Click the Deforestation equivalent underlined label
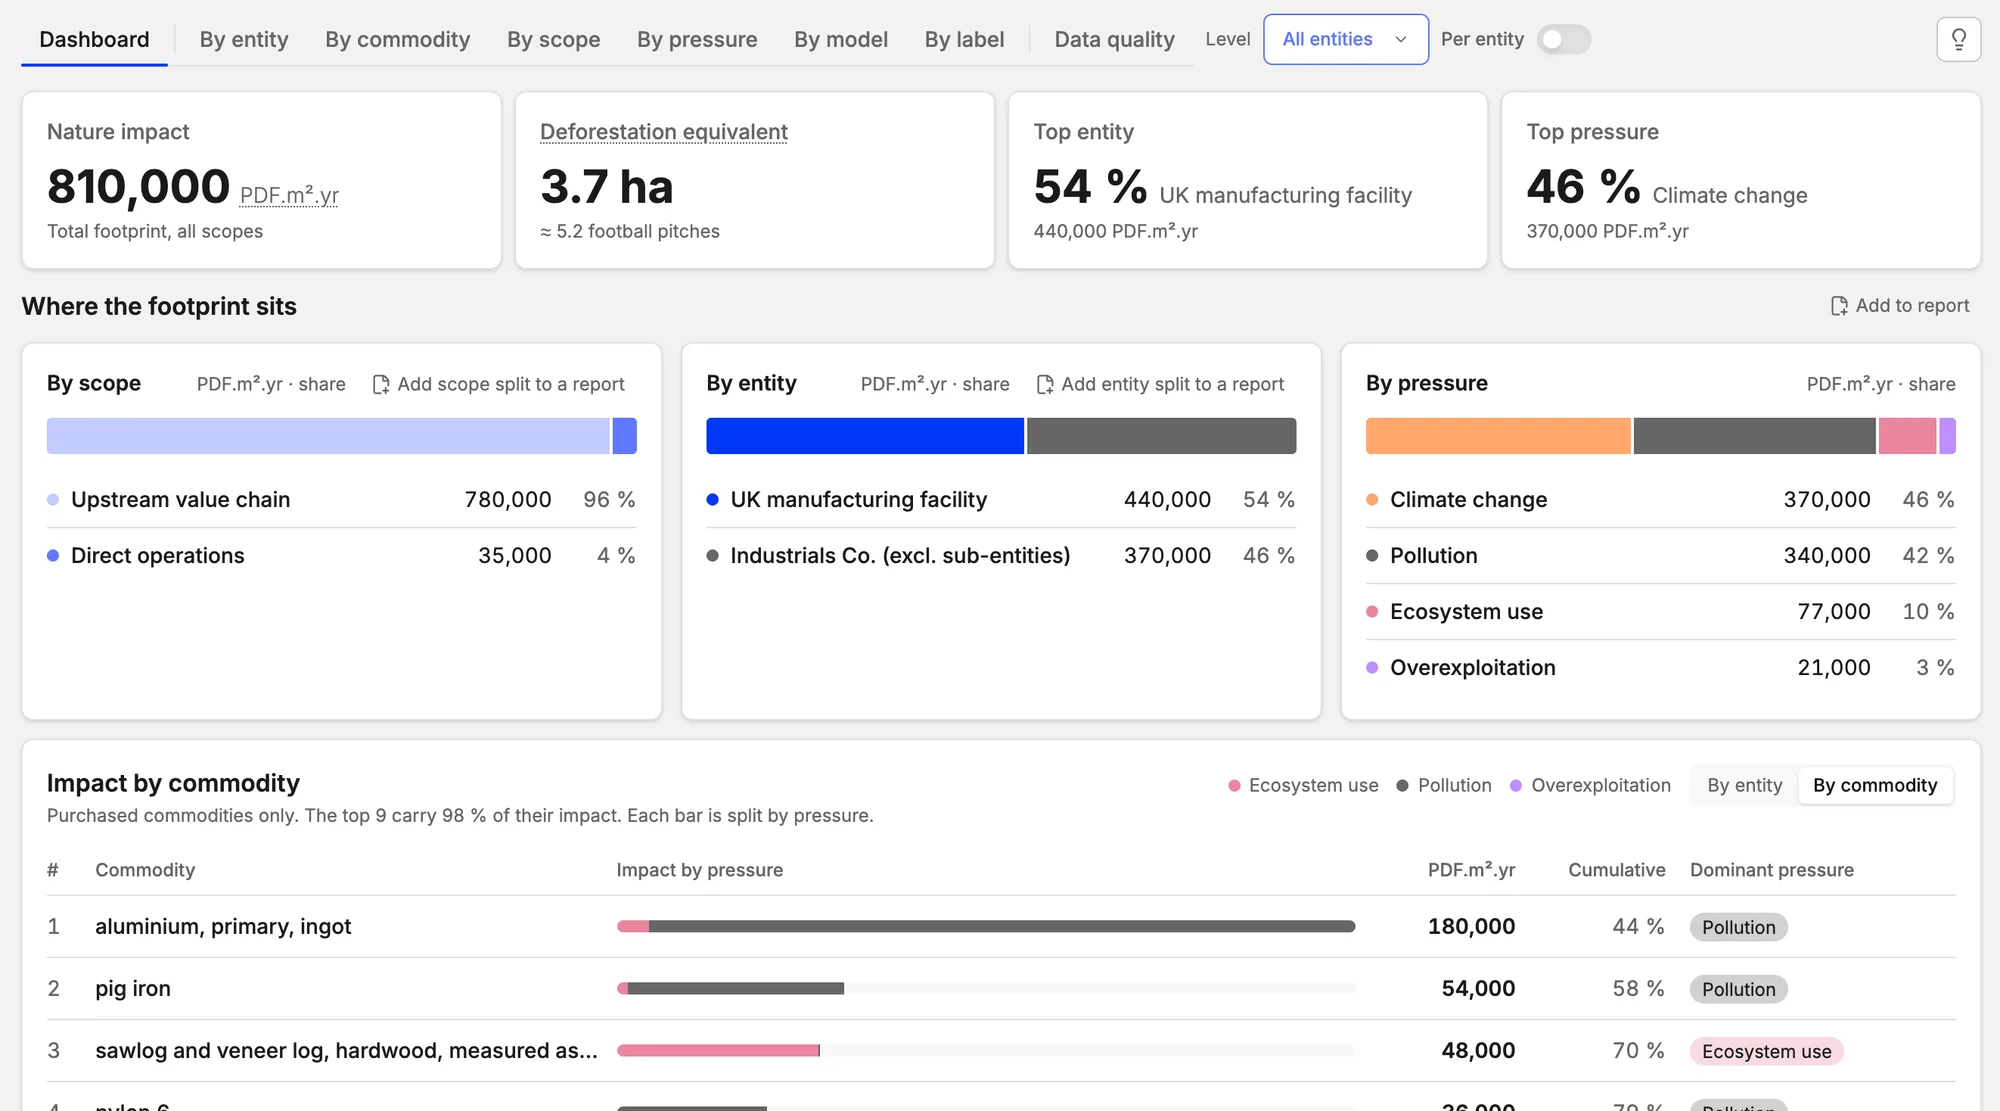Image resolution: width=2000 pixels, height=1111 pixels. click(664, 132)
